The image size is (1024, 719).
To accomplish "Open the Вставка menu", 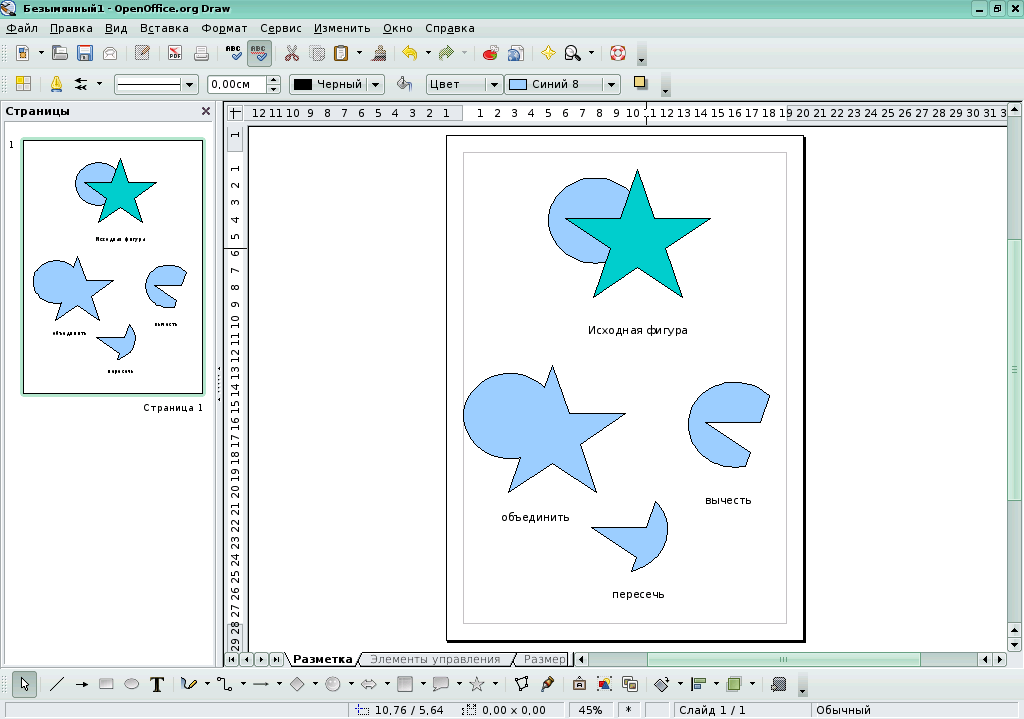I will tap(164, 28).
